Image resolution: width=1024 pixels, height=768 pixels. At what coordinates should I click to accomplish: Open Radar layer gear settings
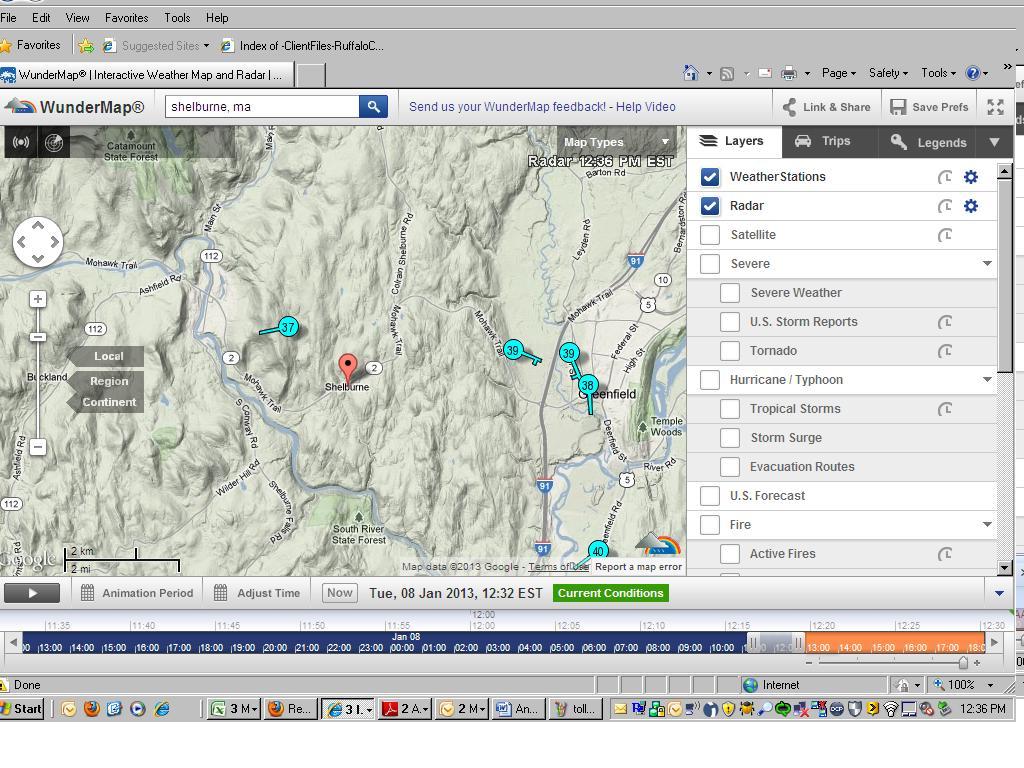pos(970,206)
